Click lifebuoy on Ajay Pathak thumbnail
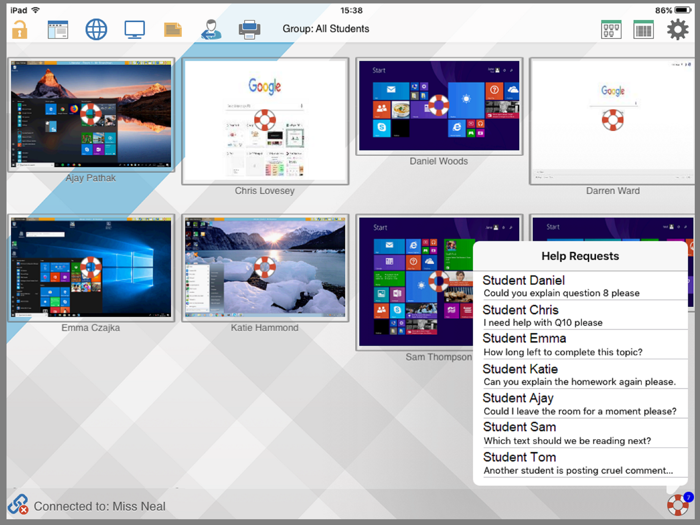 point(91,114)
